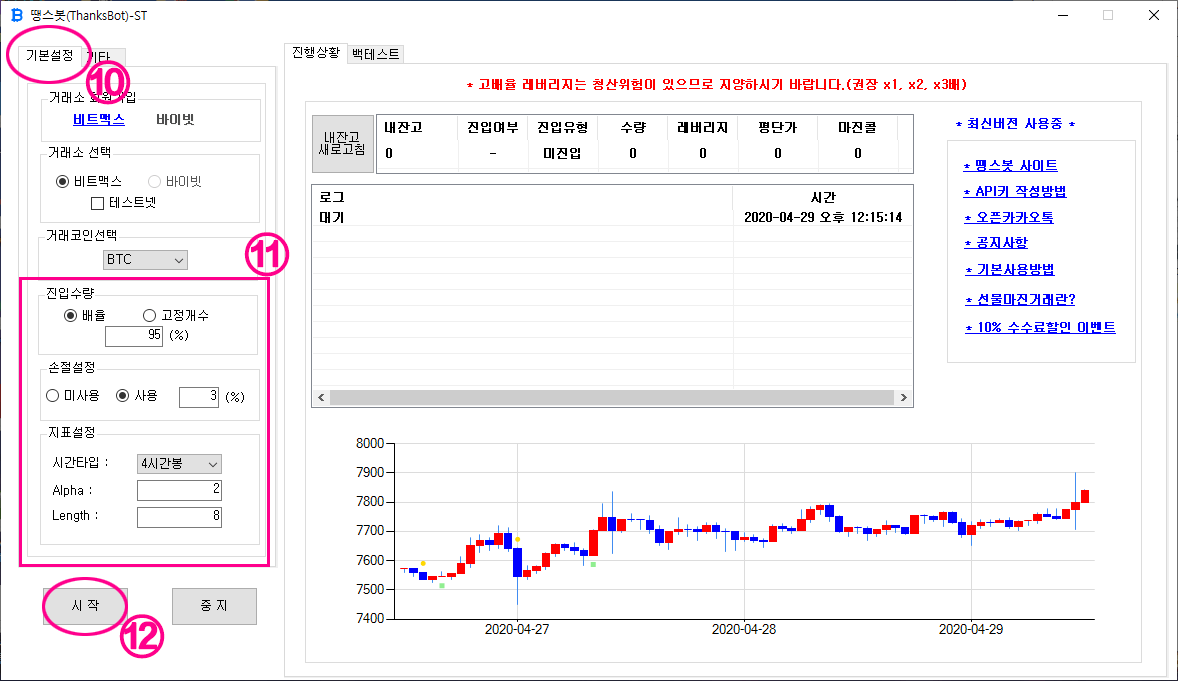1178x681 pixels.
Task: Click the 마진콜 column header
Action: point(857,128)
